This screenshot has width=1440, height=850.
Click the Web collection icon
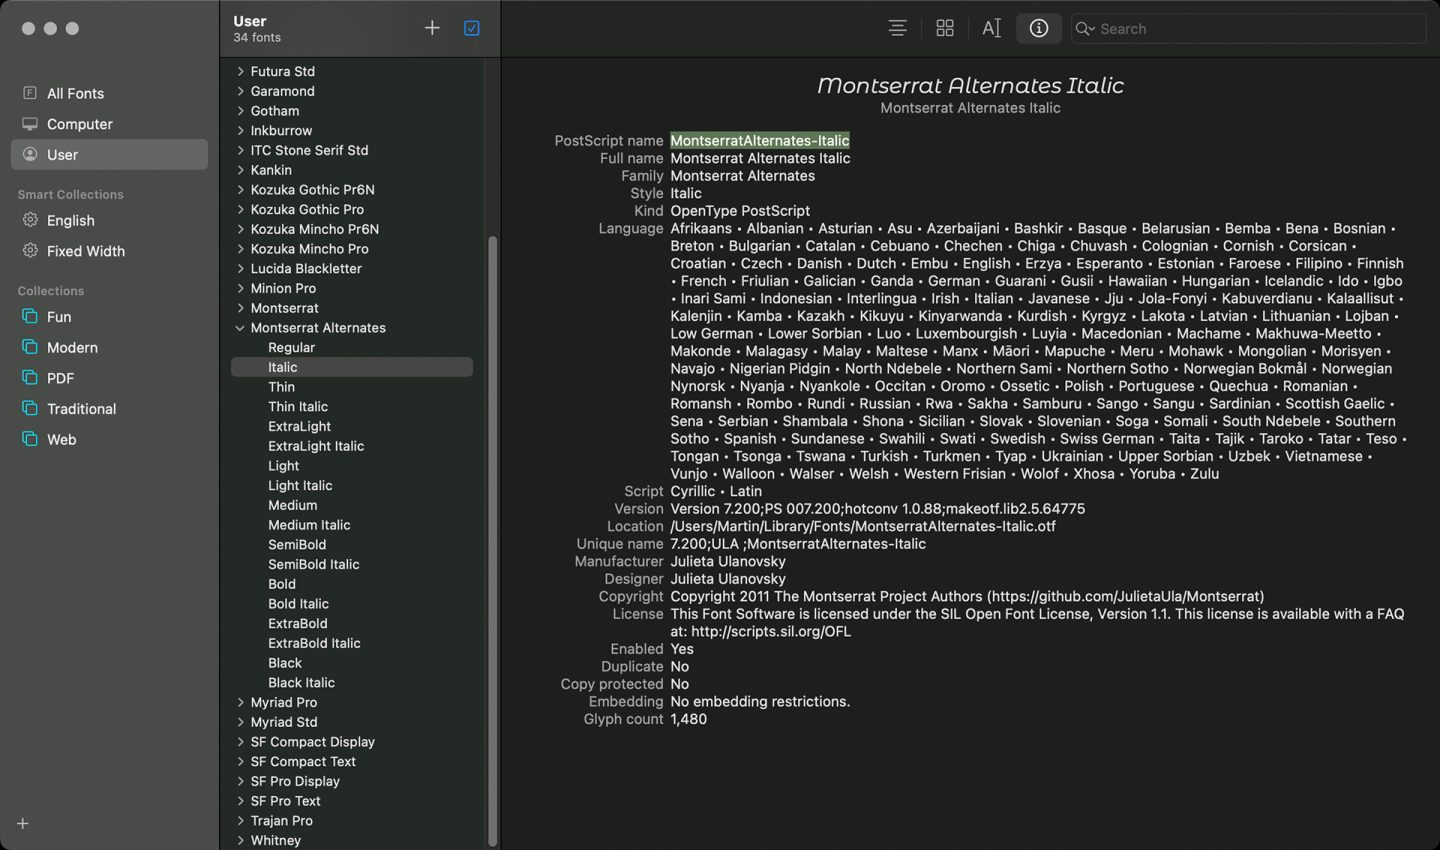pos(30,439)
